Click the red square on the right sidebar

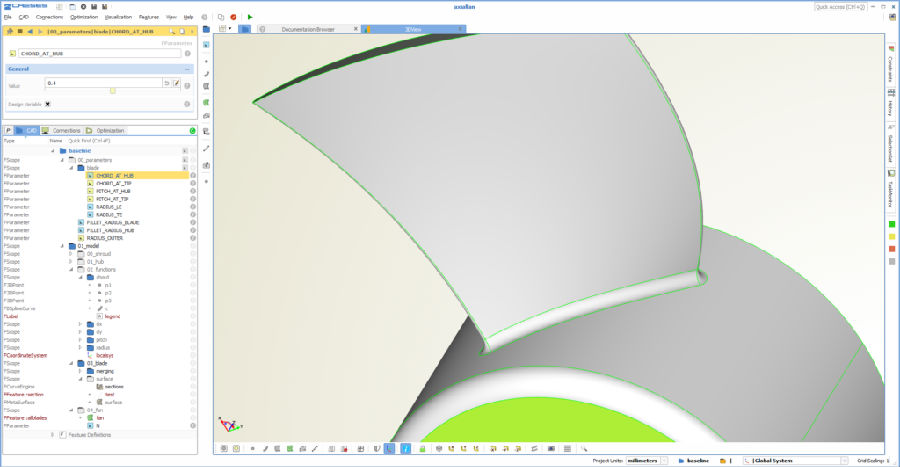click(x=891, y=249)
